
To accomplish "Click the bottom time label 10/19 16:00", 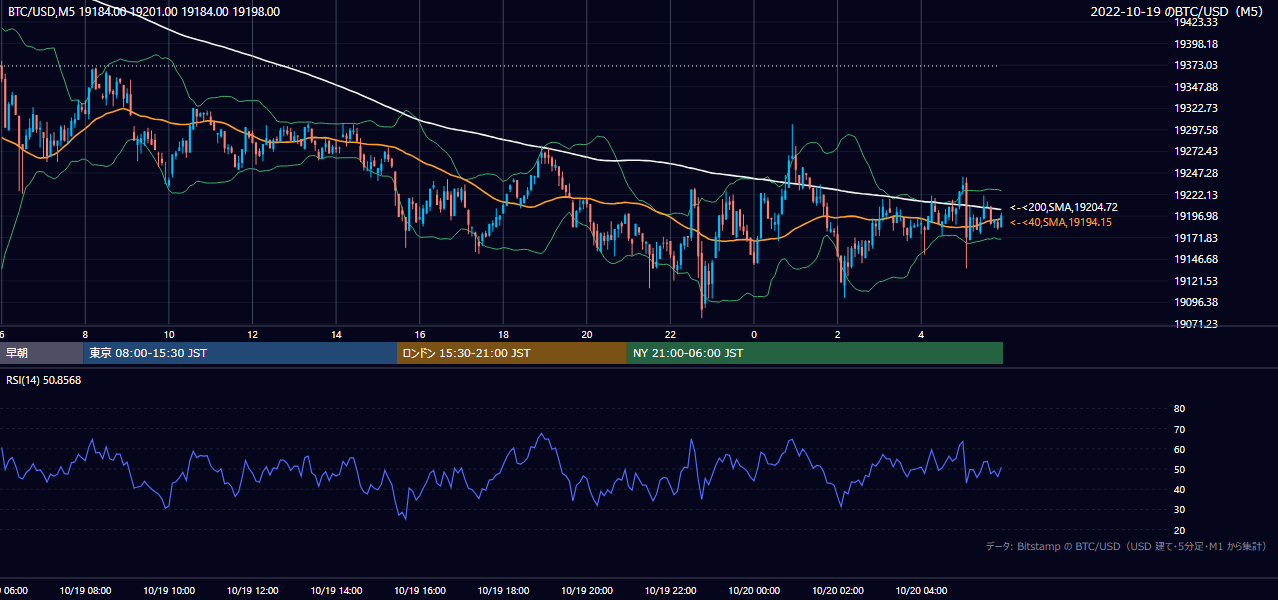I will click(420, 591).
